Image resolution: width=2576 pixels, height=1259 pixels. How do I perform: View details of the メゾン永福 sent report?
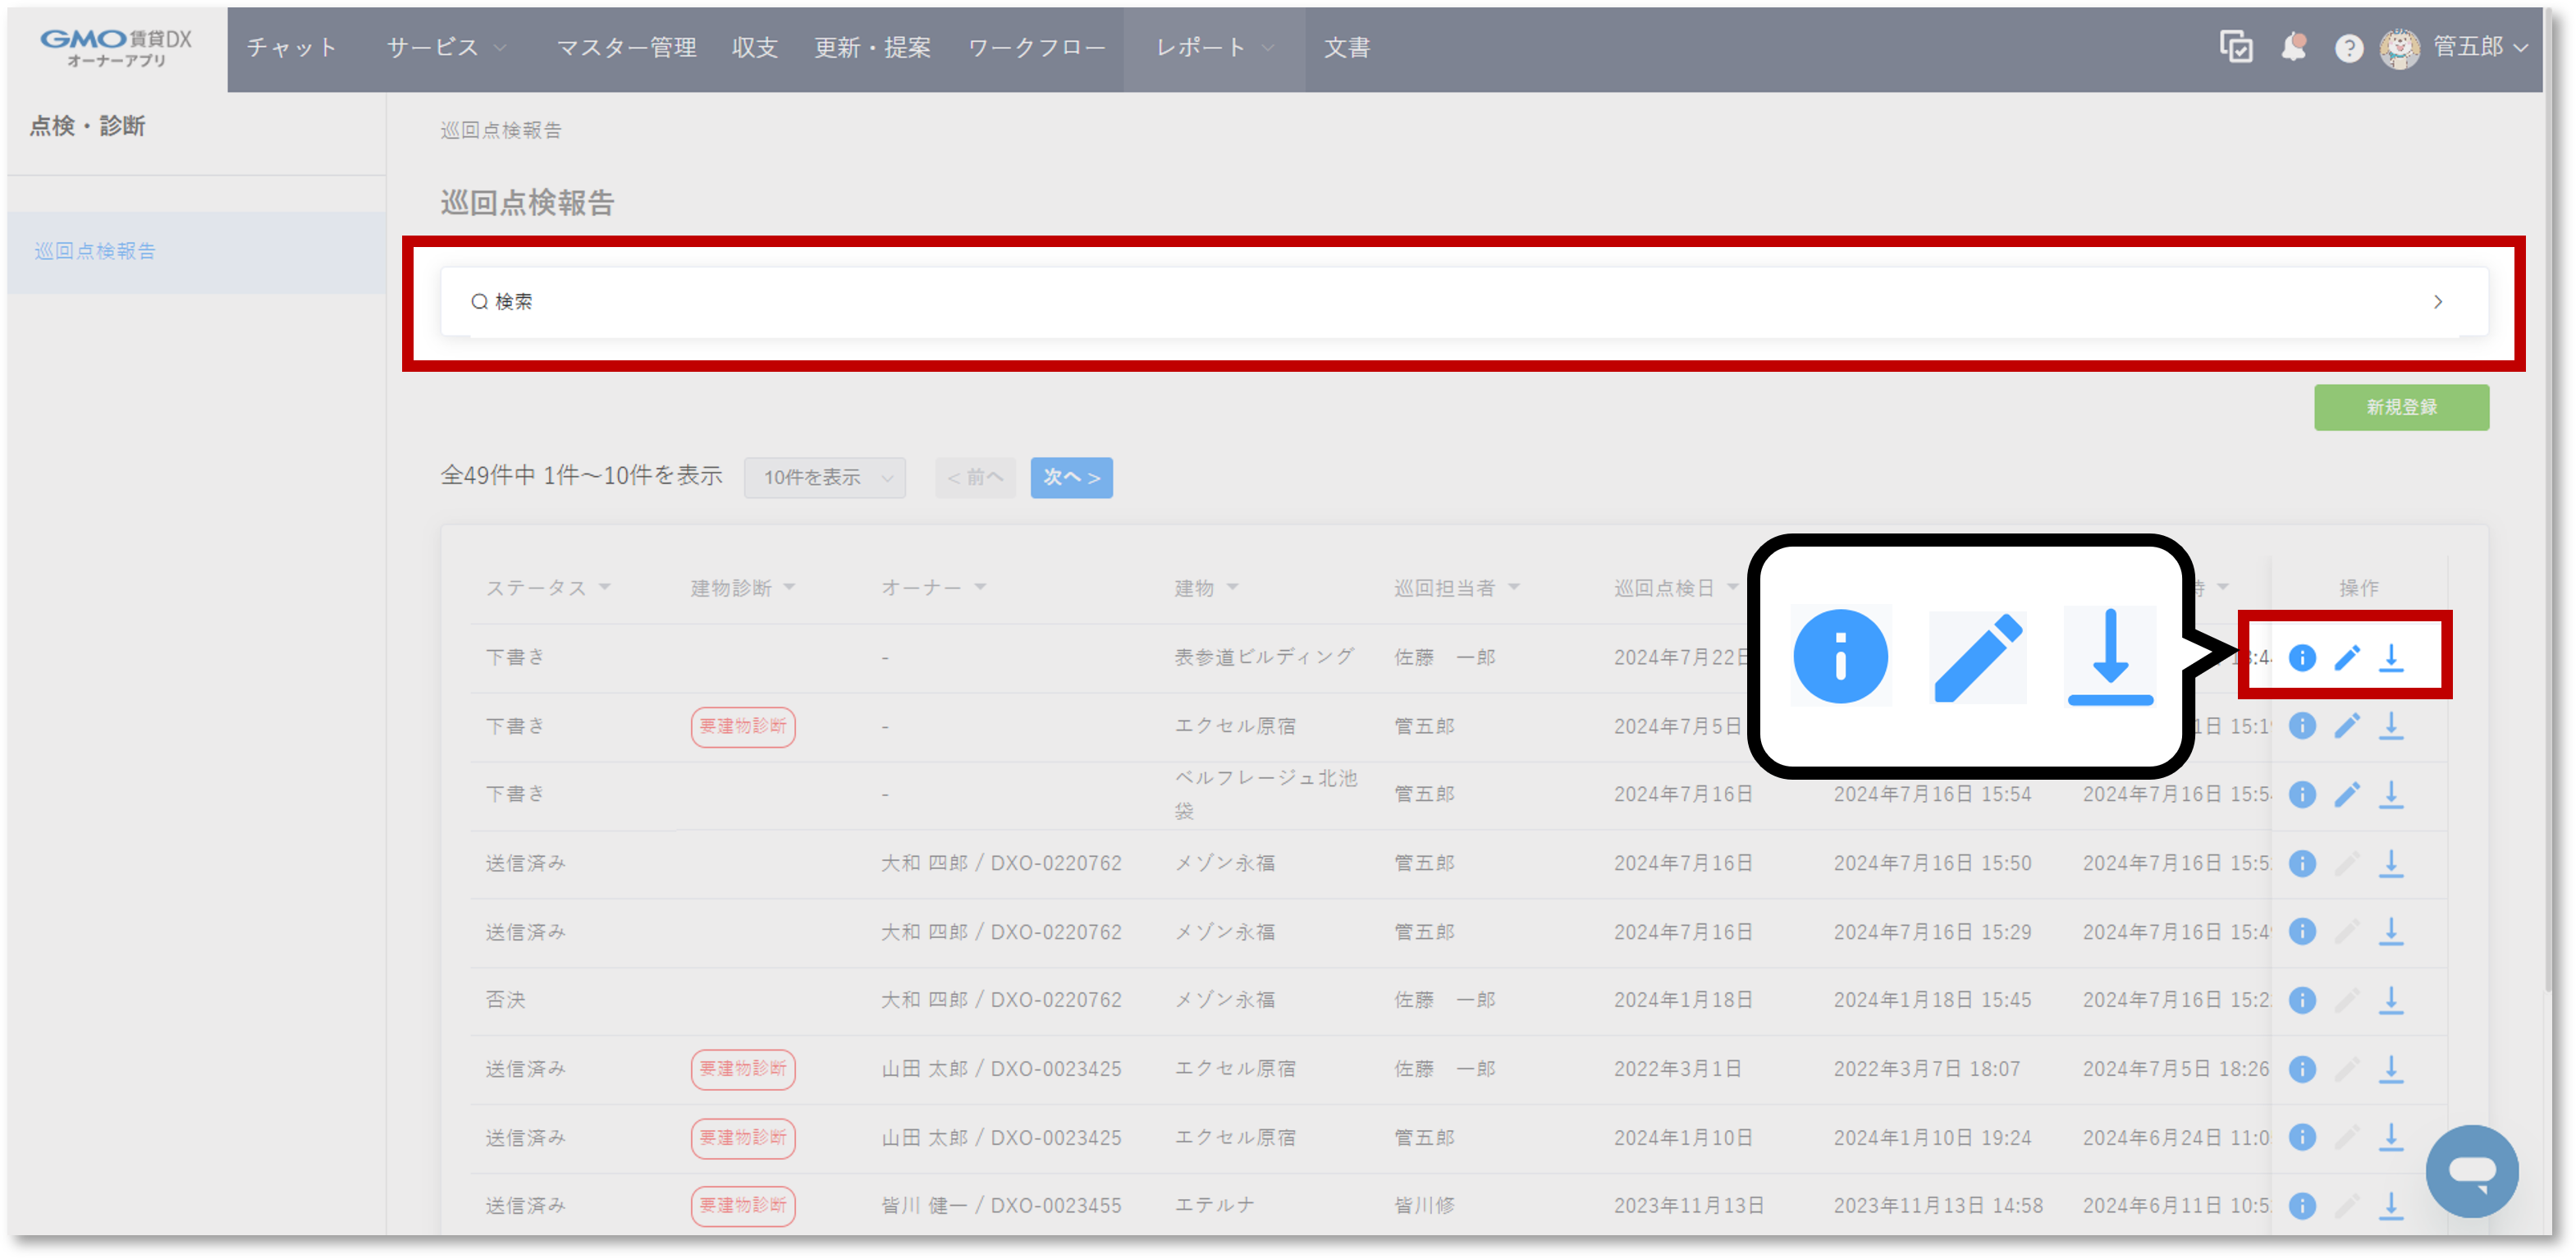coord(2302,862)
